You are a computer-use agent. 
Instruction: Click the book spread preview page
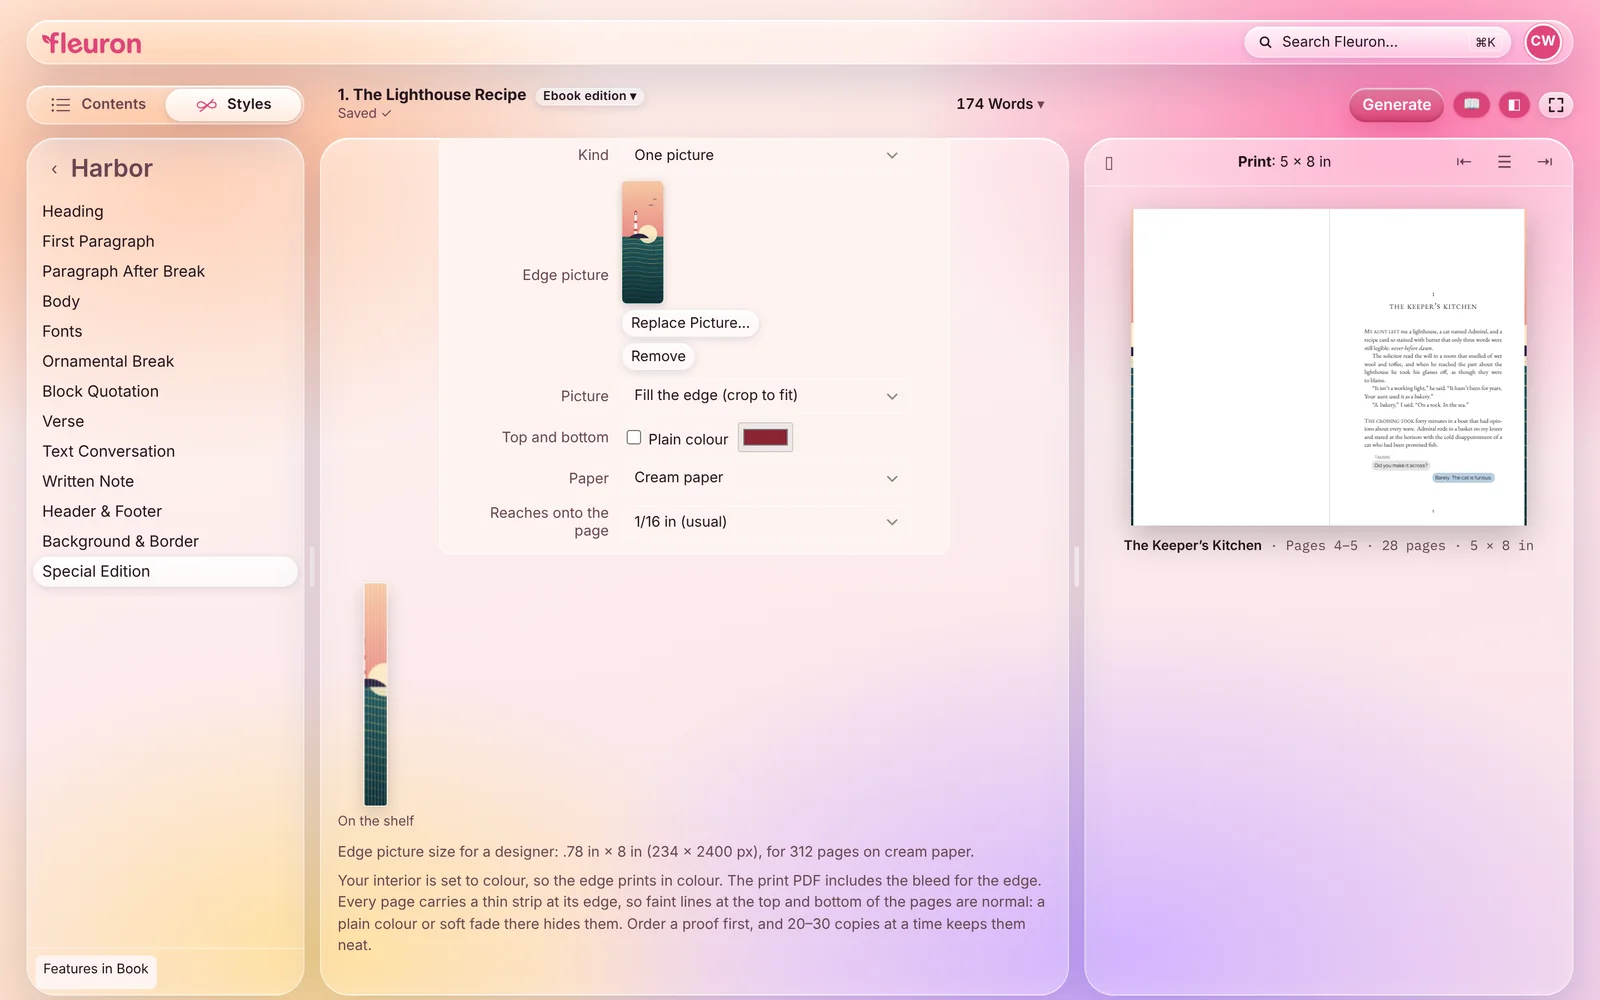pos(1329,367)
